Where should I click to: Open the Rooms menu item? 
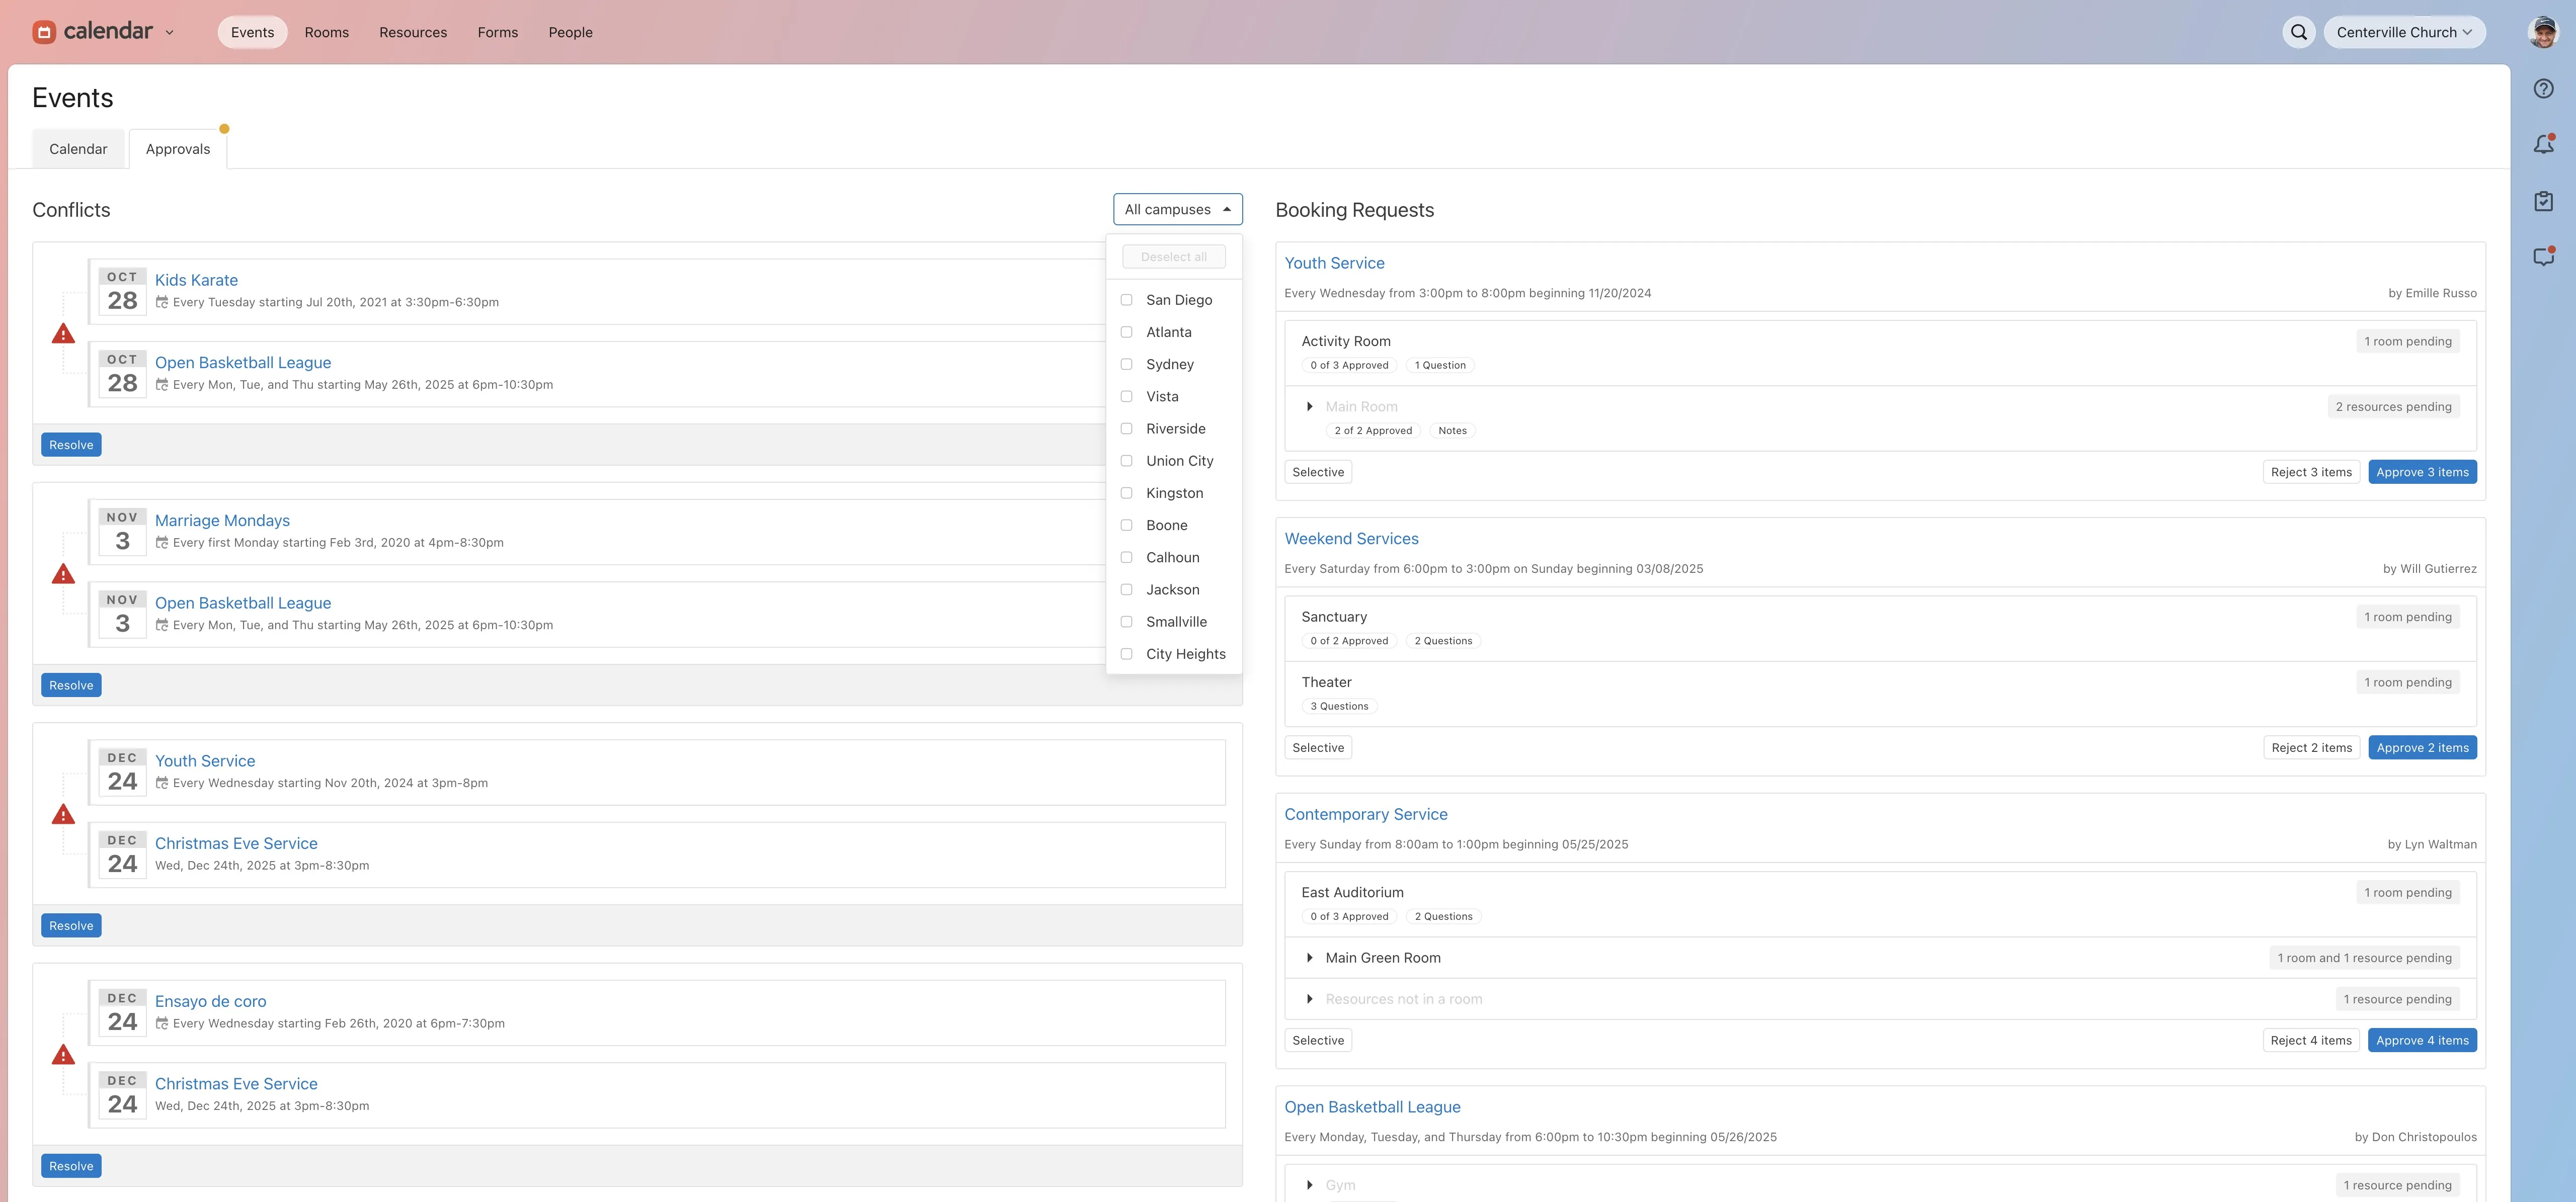click(x=326, y=32)
